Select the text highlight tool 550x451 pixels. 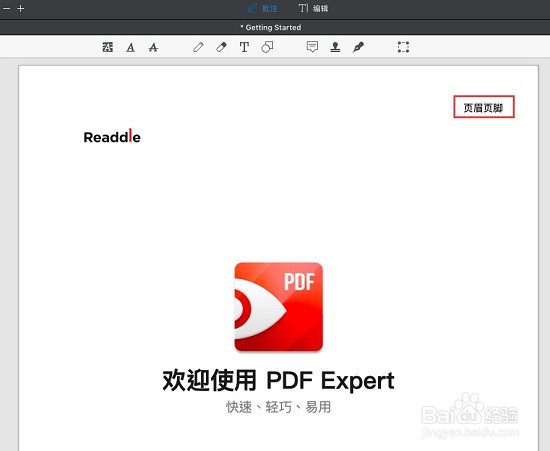pos(108,47)
